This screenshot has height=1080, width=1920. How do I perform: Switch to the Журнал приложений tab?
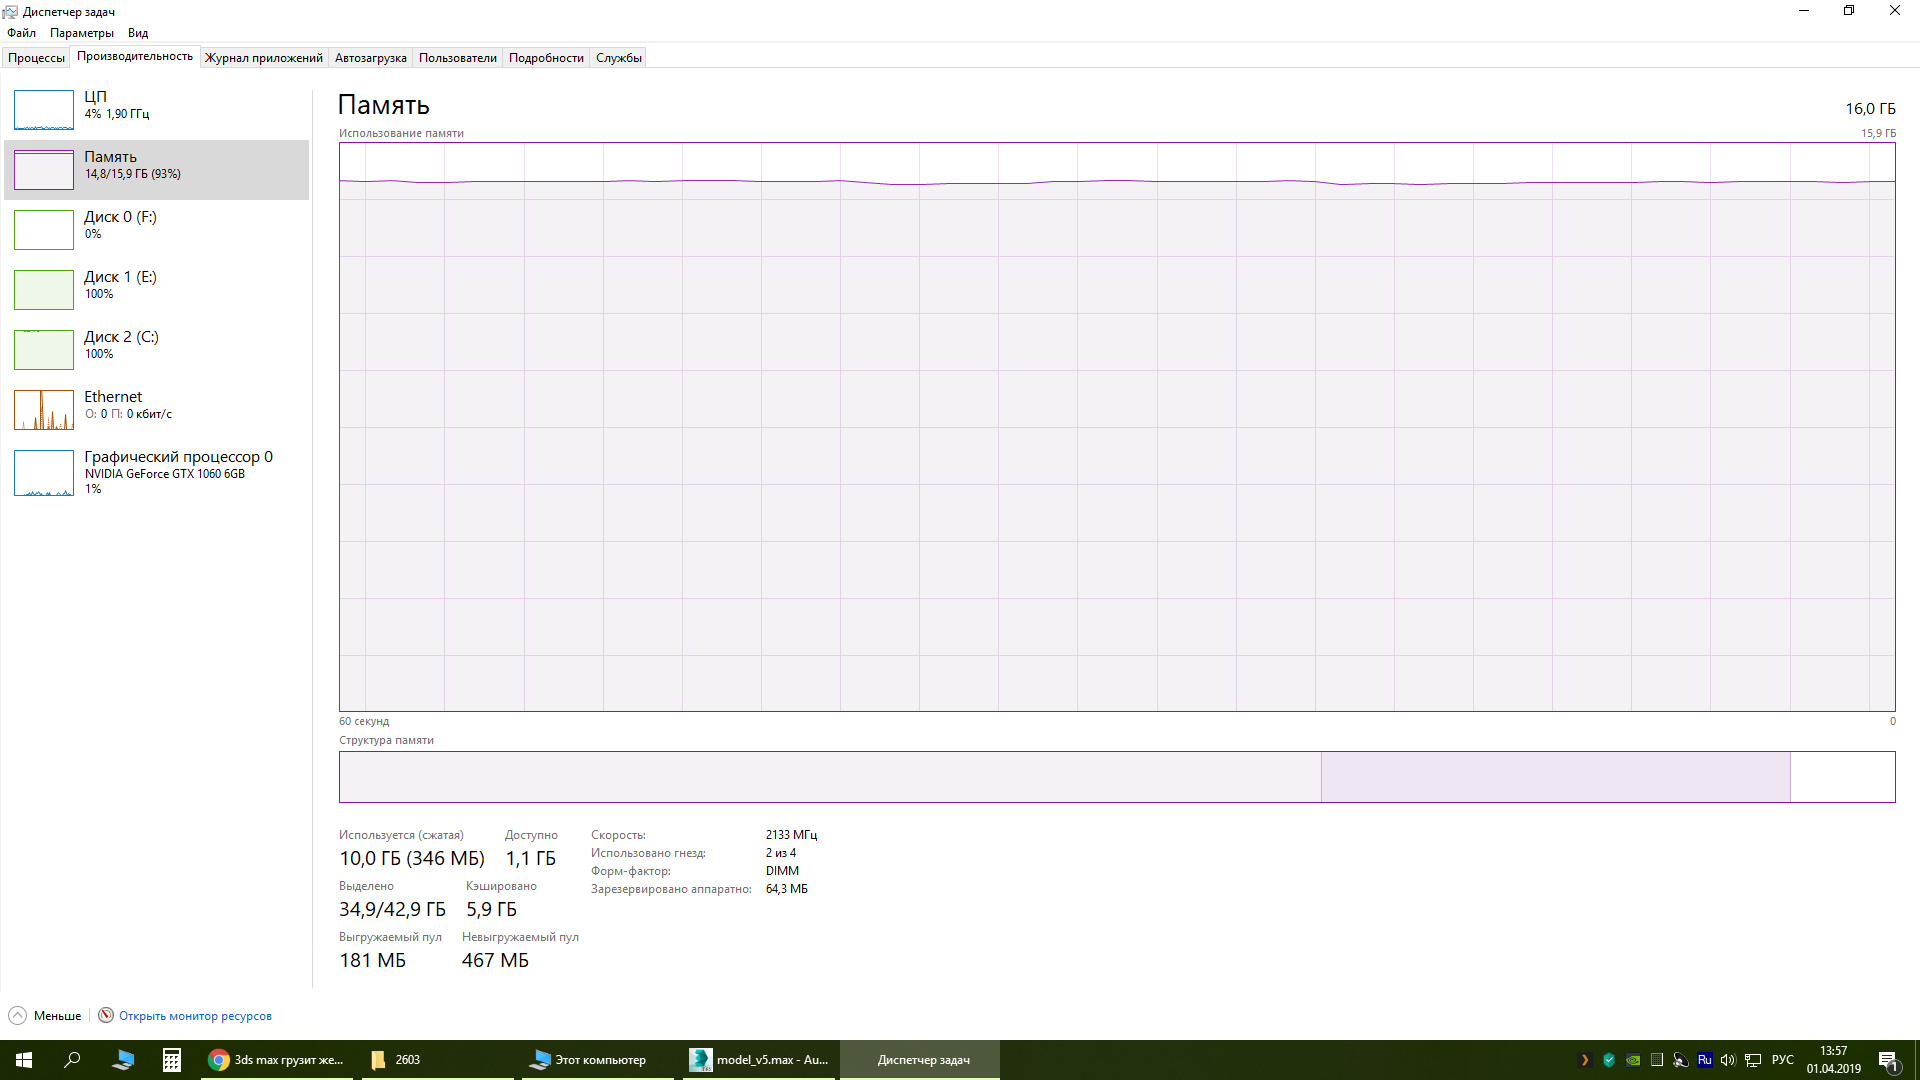click(264, 58)
